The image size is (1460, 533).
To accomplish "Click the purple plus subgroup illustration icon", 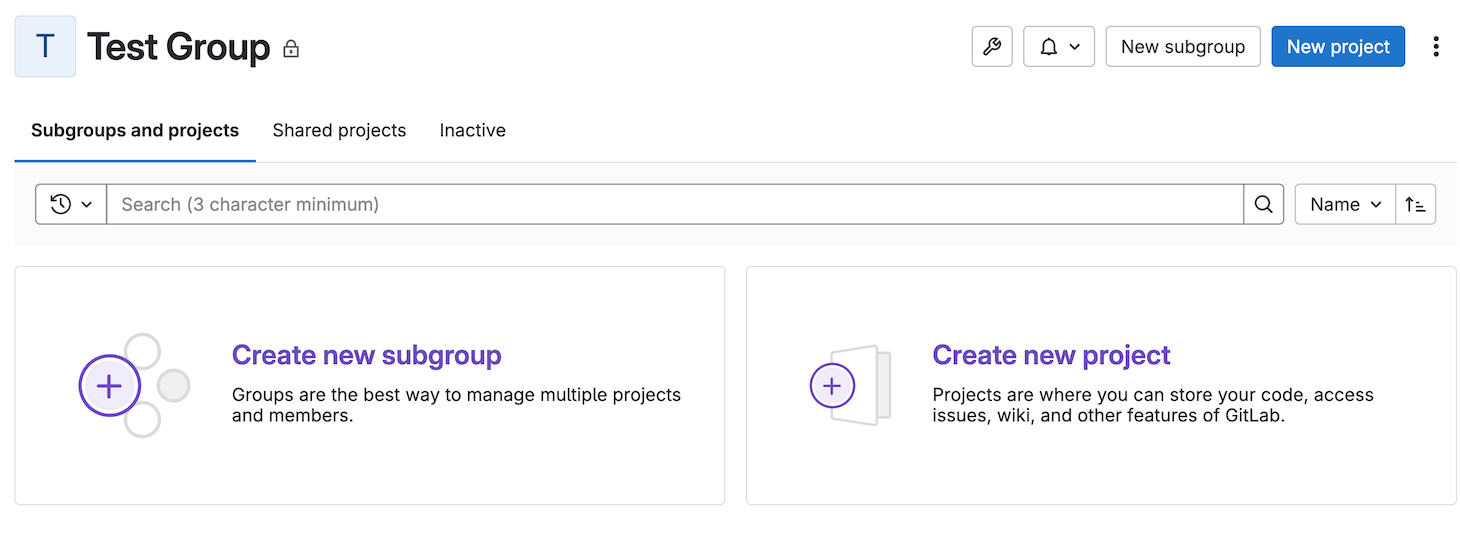I will pyautogui.click(x=109, y=386).
